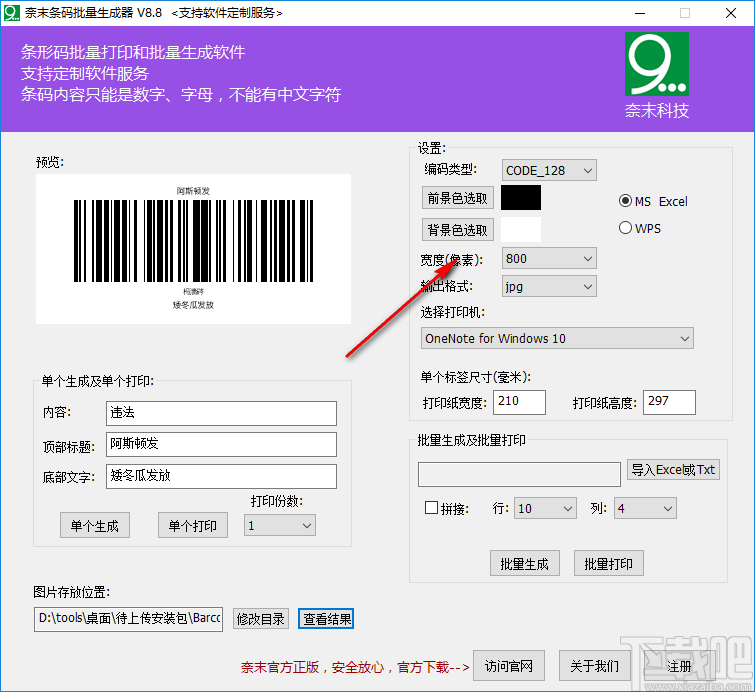The width and height of the screenshot is (755, 692).
Task: Open the OneNote printer selection dropdown
Action: [x=557, y=339]
